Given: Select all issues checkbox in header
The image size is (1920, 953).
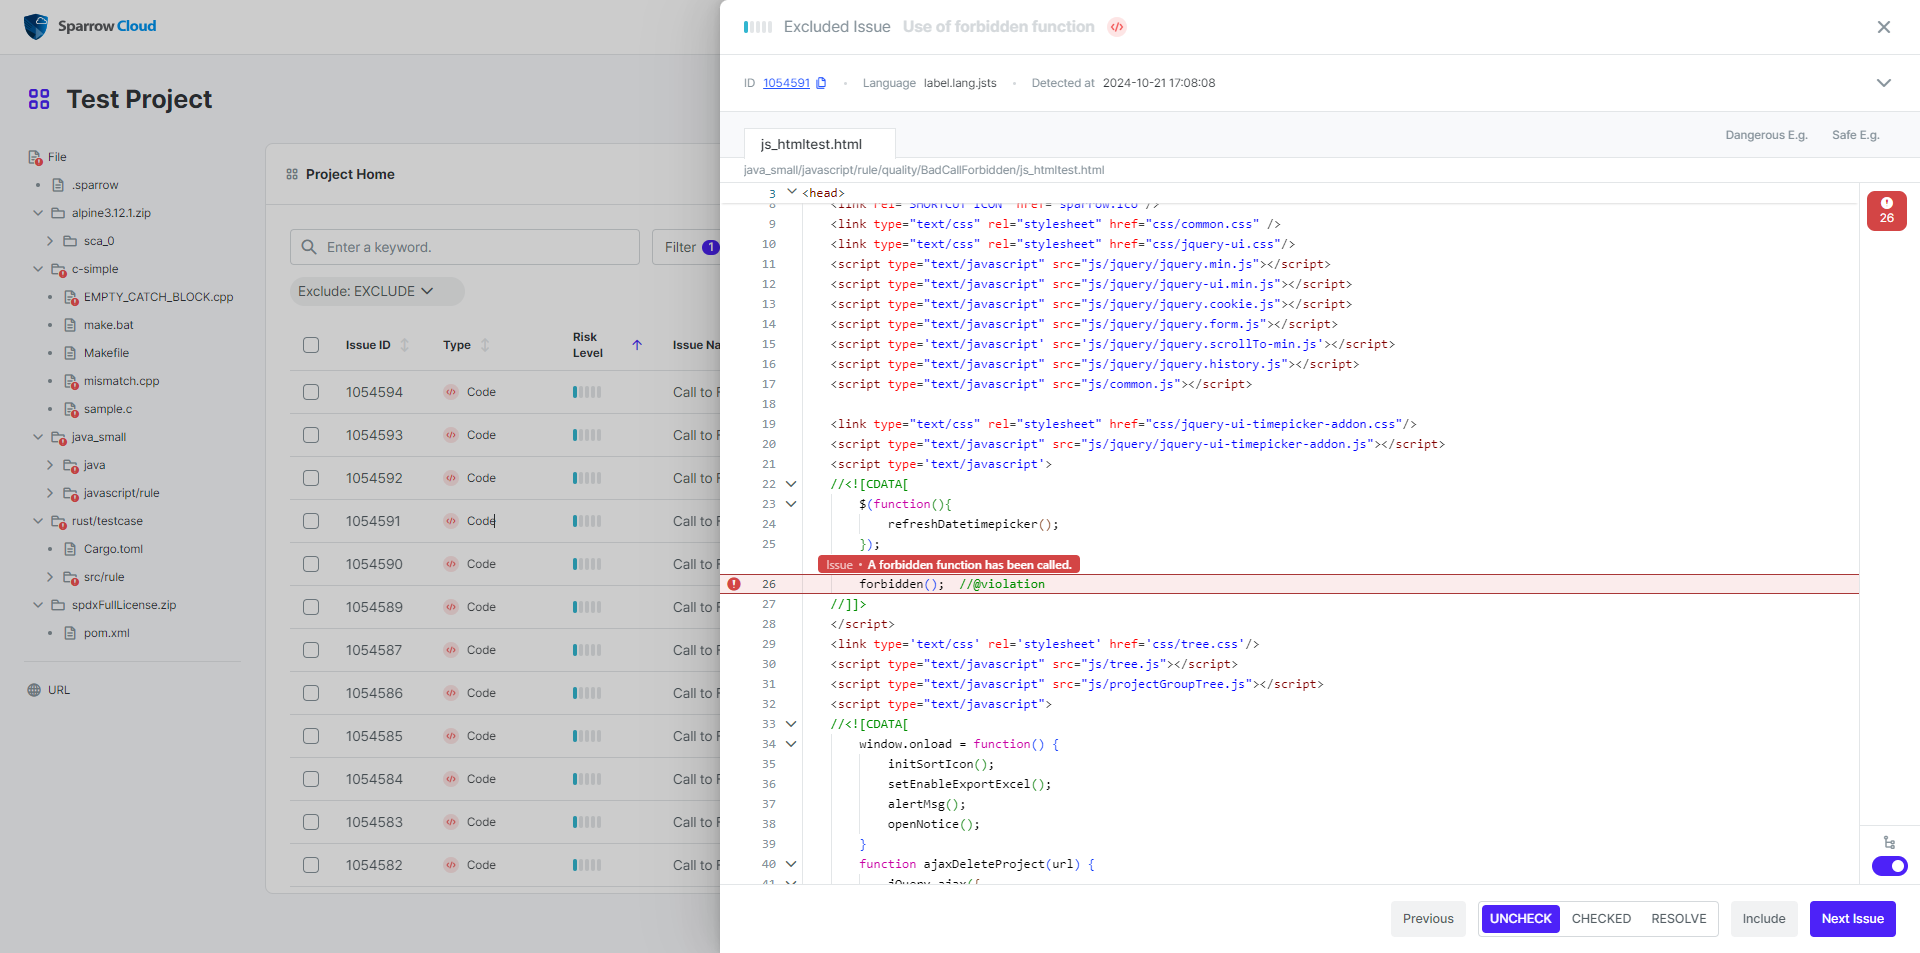Looking at the screenshot, I should (x=311, y=345).
